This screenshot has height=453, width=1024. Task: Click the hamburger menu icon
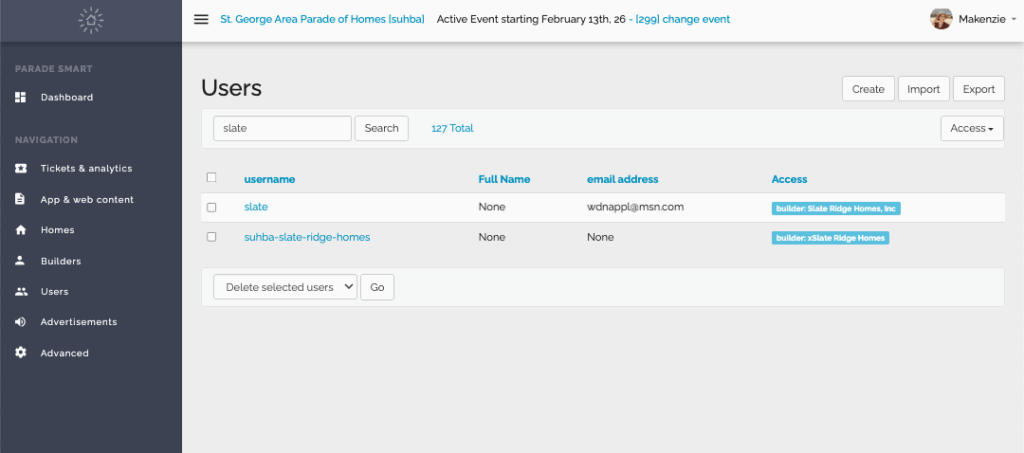tap(201, 19)
